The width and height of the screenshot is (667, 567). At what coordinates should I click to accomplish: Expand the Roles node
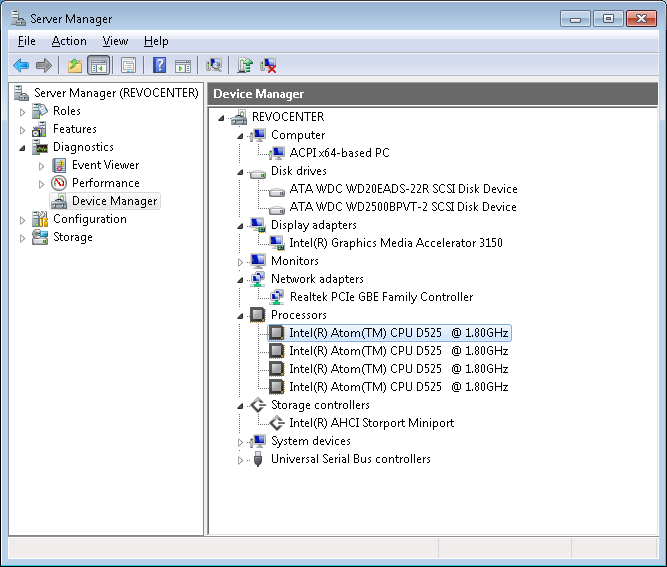coord(23,112)
